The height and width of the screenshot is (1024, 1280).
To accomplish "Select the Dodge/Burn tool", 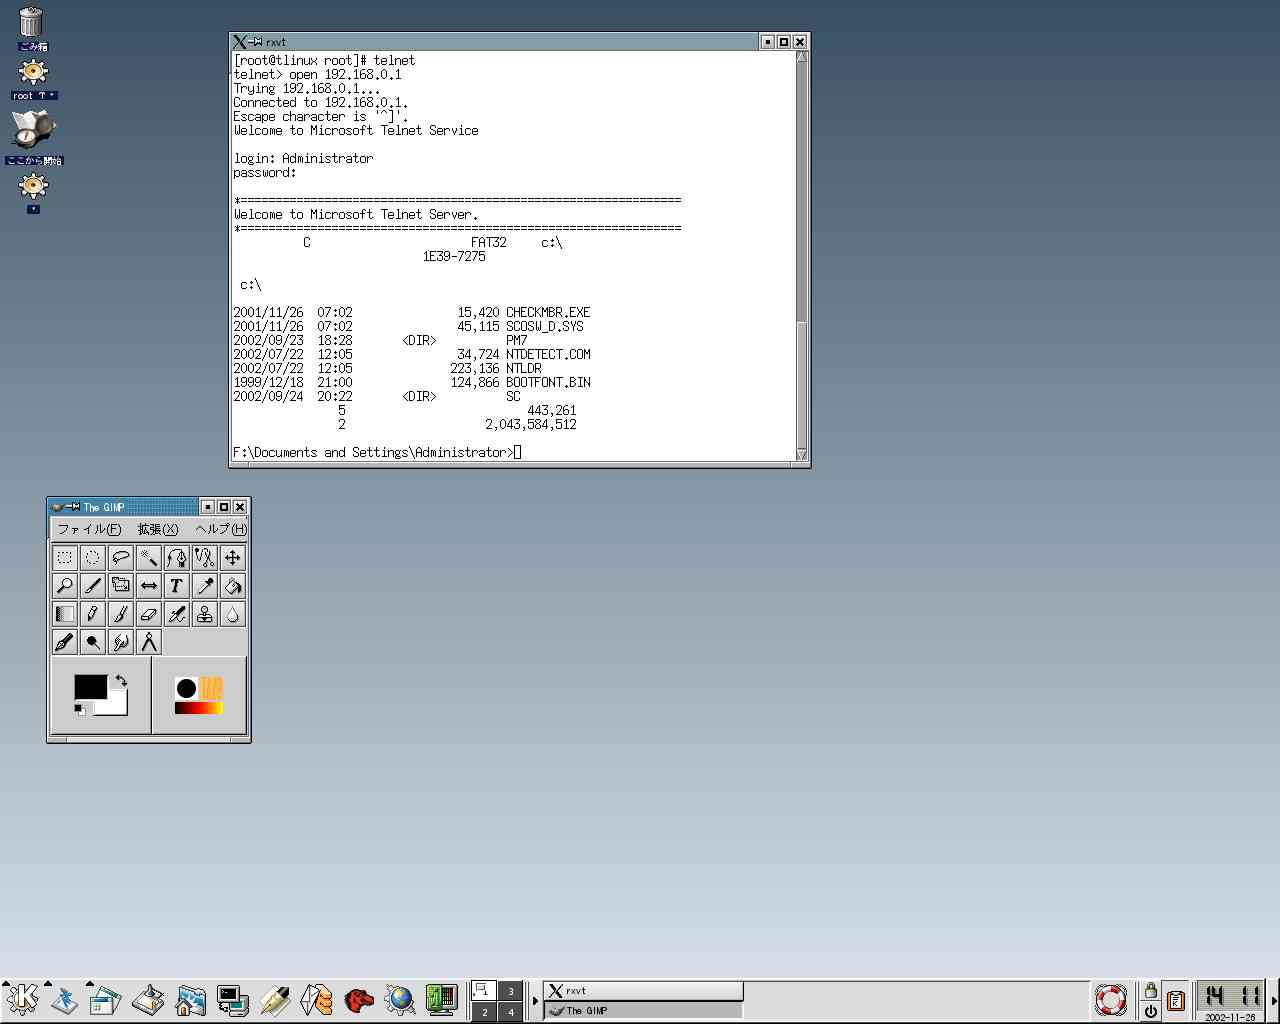I will [93, 642].
